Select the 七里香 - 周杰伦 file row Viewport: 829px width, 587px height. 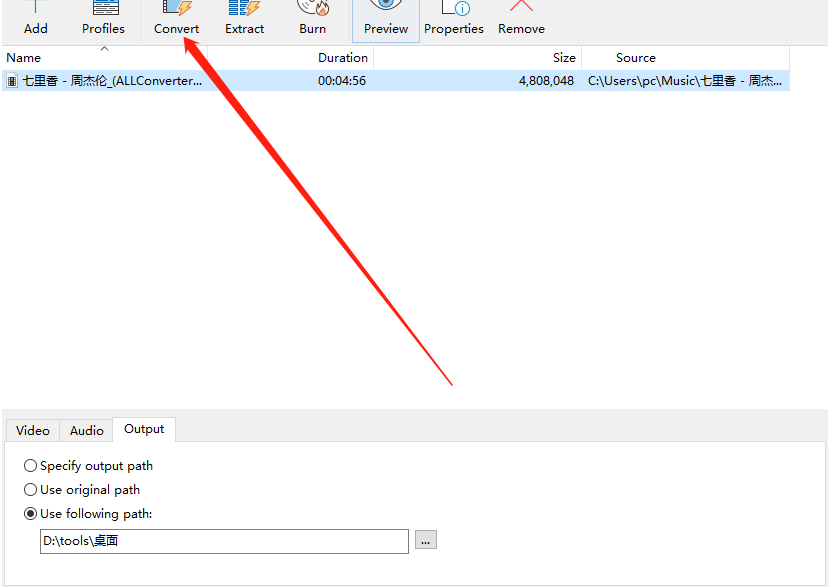pyautogui.click(x=396, y=80)
